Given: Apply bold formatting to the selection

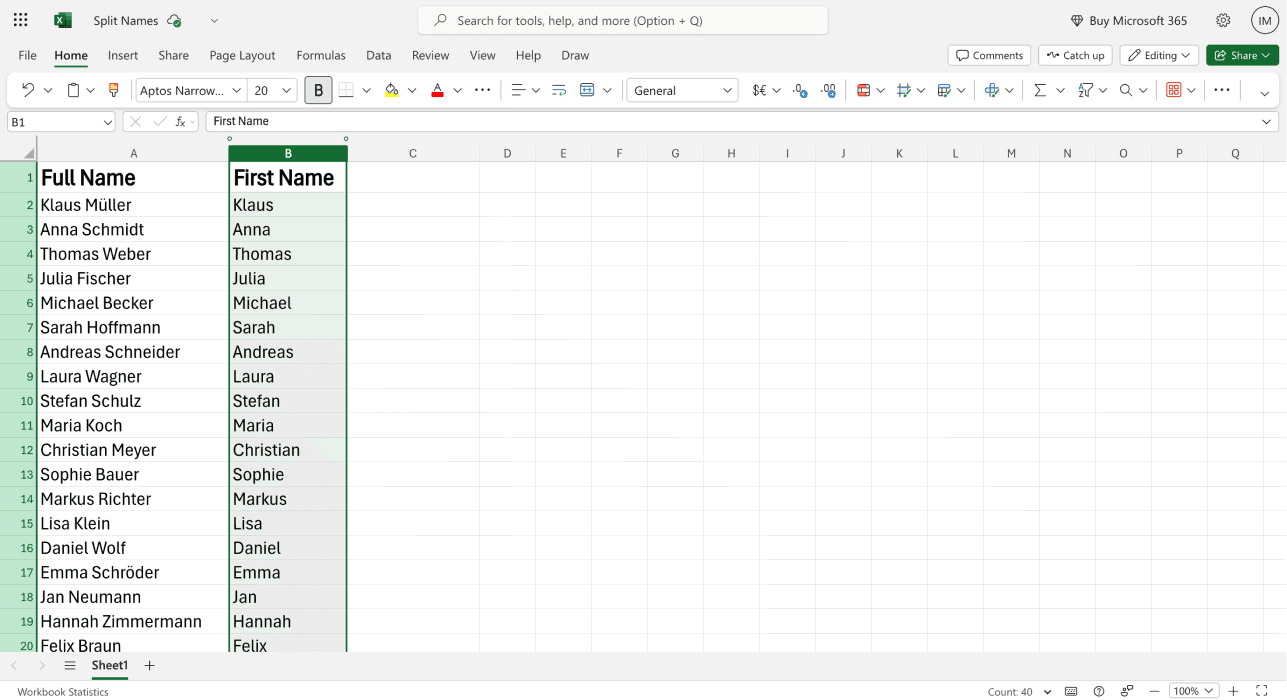Looking at the screenshot, I should click(318, 89).
